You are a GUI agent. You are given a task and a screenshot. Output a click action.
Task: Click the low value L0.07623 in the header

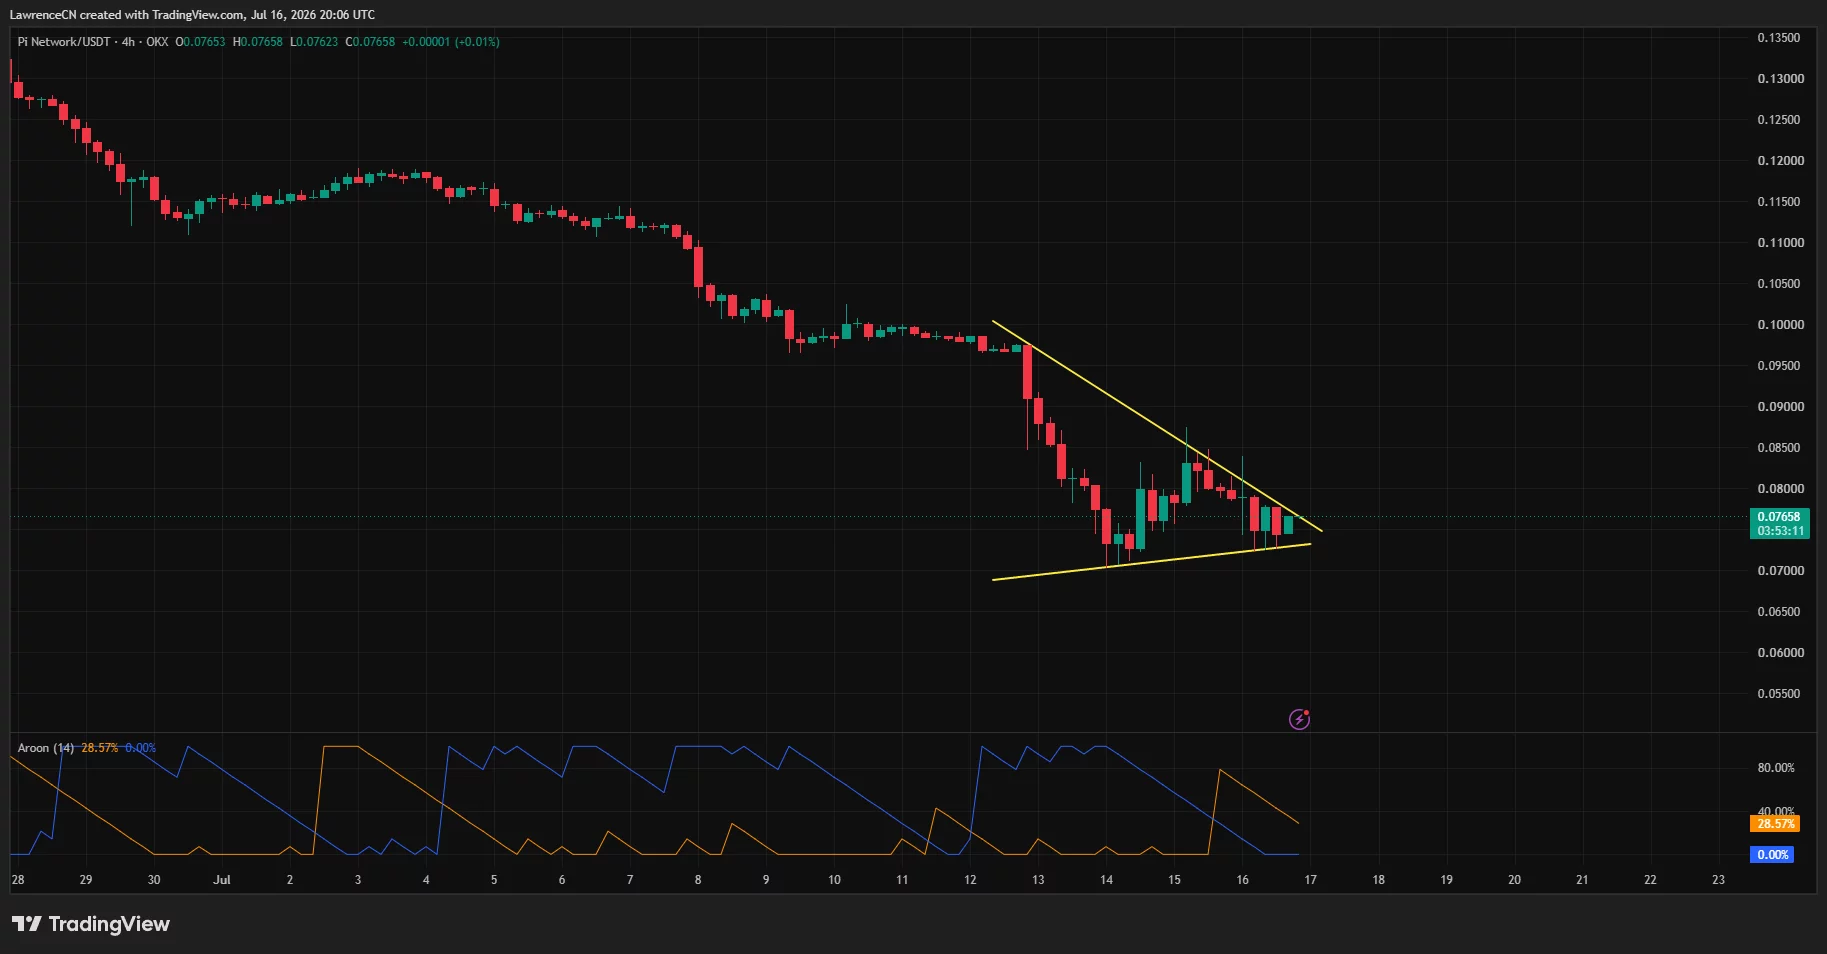[x=314, y=42]
